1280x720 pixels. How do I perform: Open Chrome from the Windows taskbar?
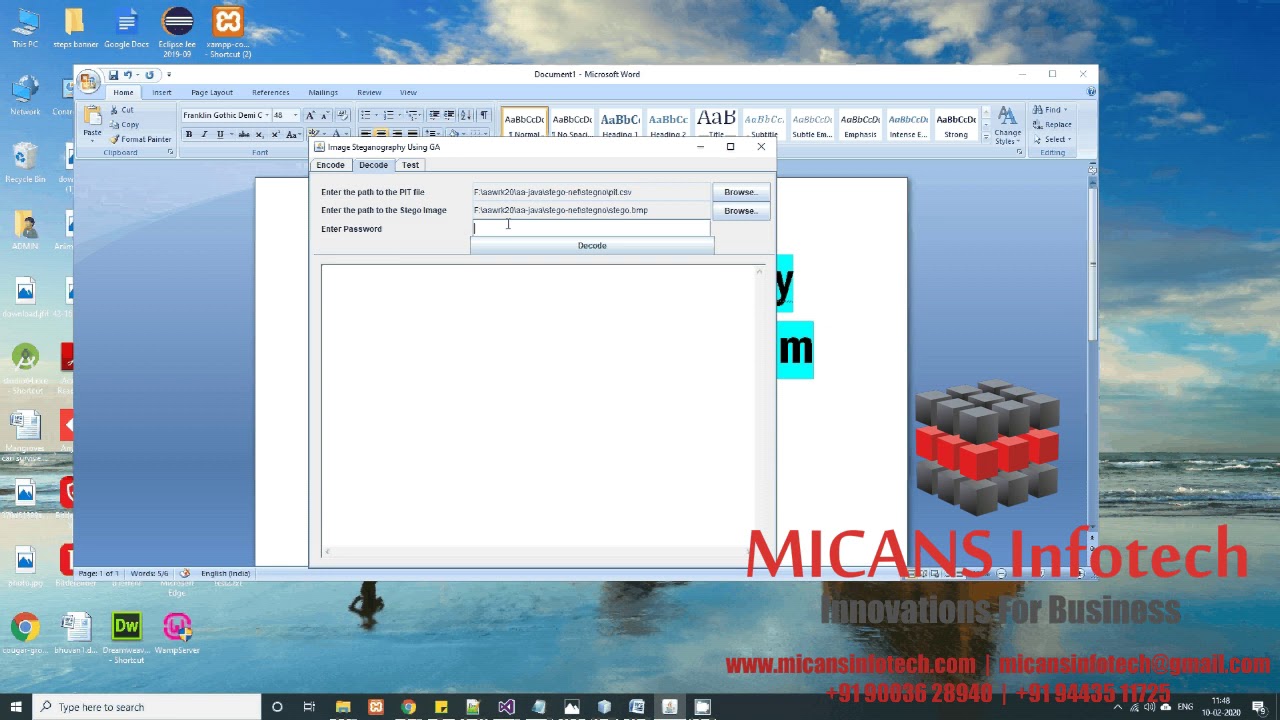408,707
